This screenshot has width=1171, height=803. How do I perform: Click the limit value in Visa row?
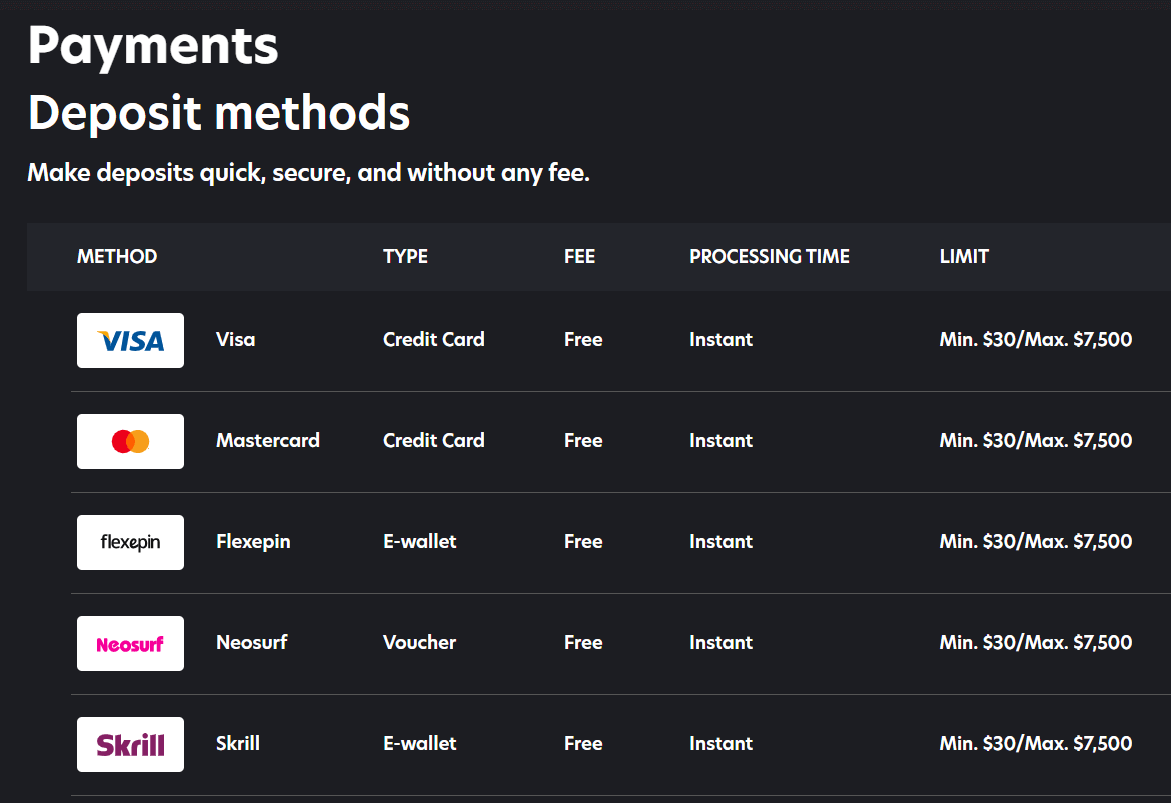(x=1036, y=339)
